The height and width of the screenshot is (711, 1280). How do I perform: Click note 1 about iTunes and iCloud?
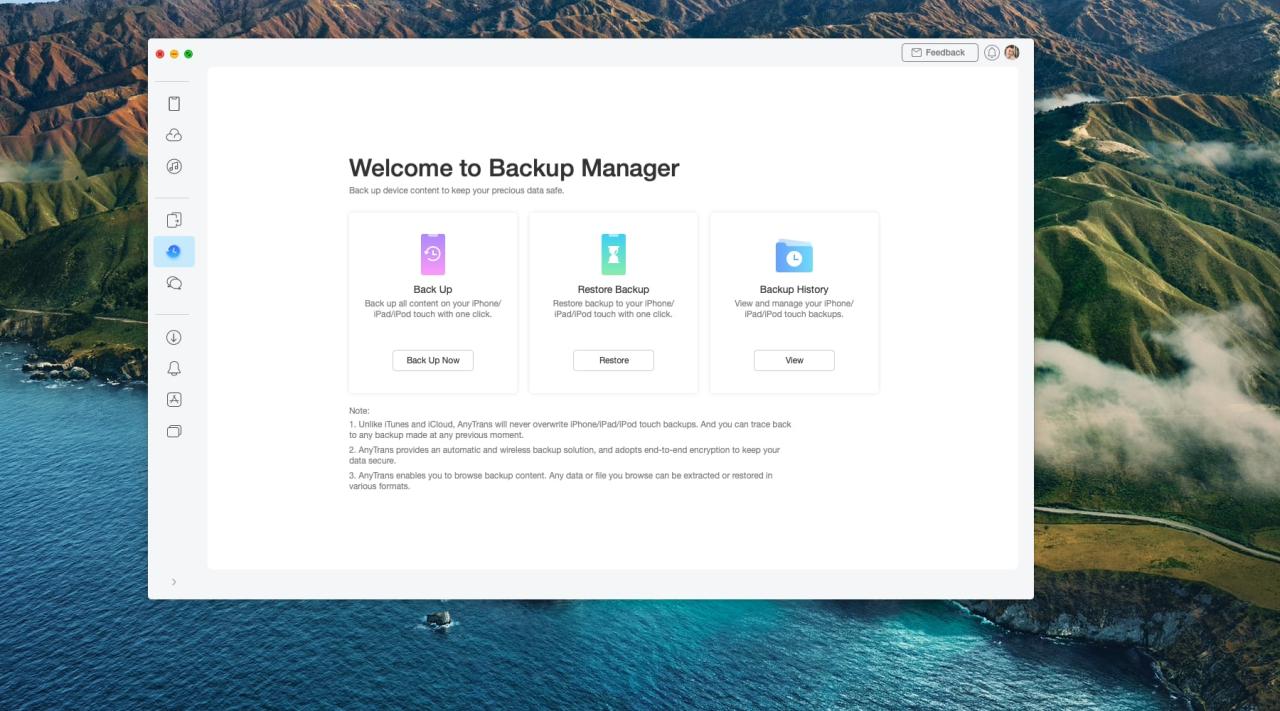[x=570, y=430]
